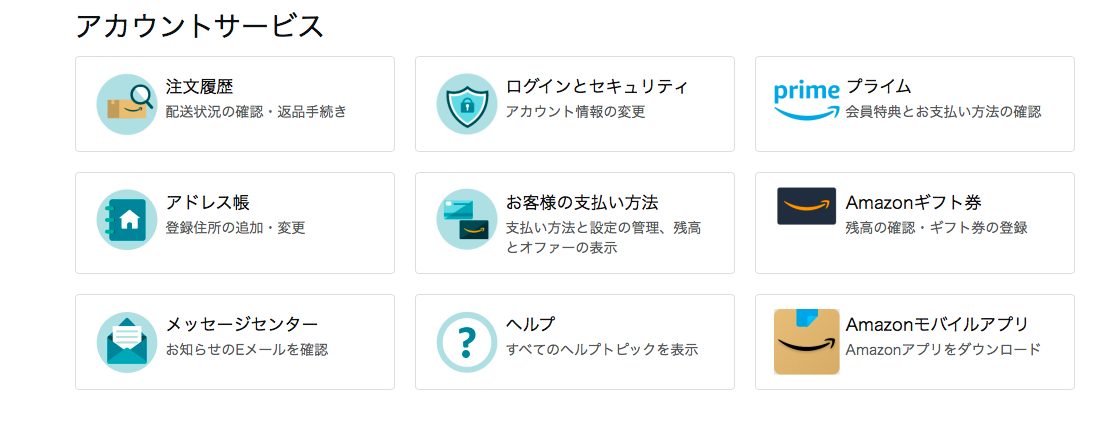Open アドレス帳 title link
This screenshot has height=422, width=1115.
click(208, 202)
